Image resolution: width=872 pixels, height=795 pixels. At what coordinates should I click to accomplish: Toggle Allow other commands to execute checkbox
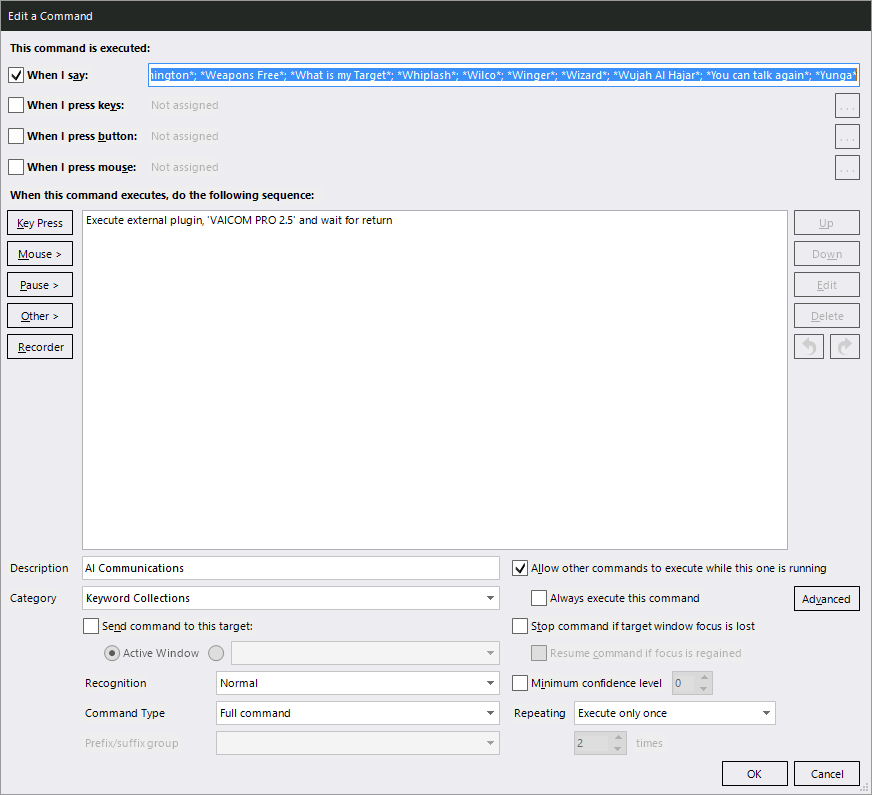[x=520, y=568]
